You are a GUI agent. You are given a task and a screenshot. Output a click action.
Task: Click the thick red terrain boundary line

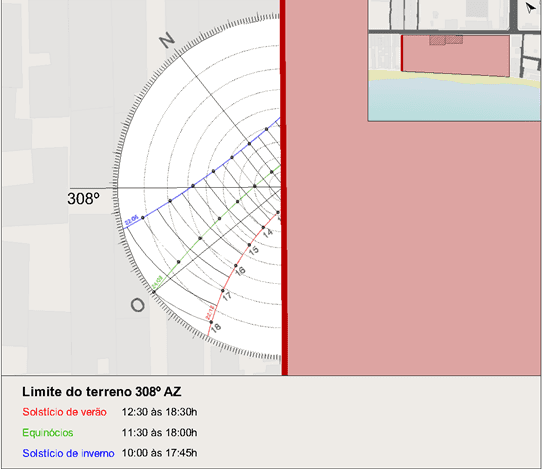tap(284, 187)
